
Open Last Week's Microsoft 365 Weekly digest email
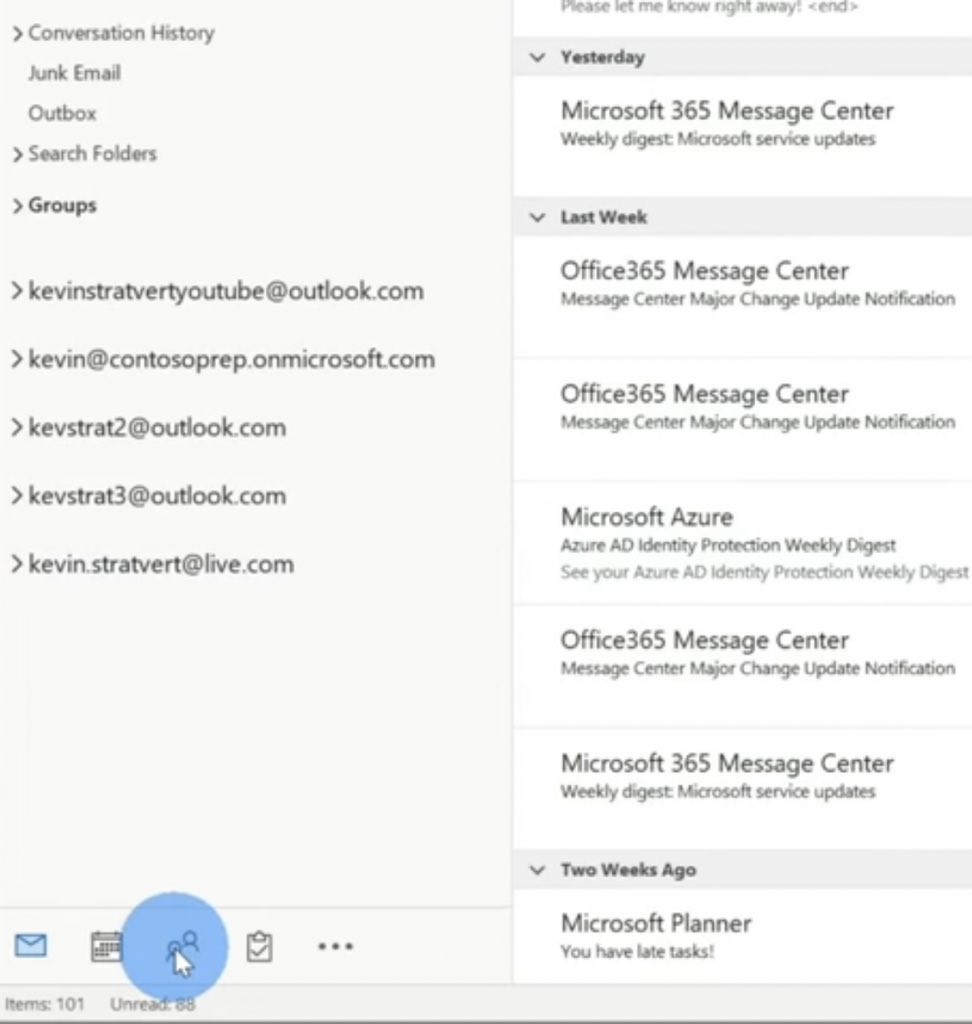click(x=743, y=788)
